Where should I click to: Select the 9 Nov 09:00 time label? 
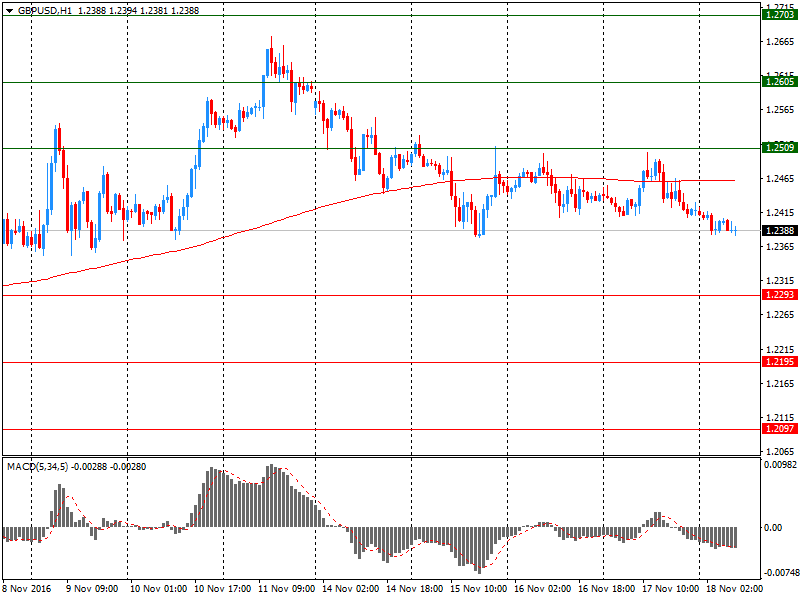click(x=92, y=589)
